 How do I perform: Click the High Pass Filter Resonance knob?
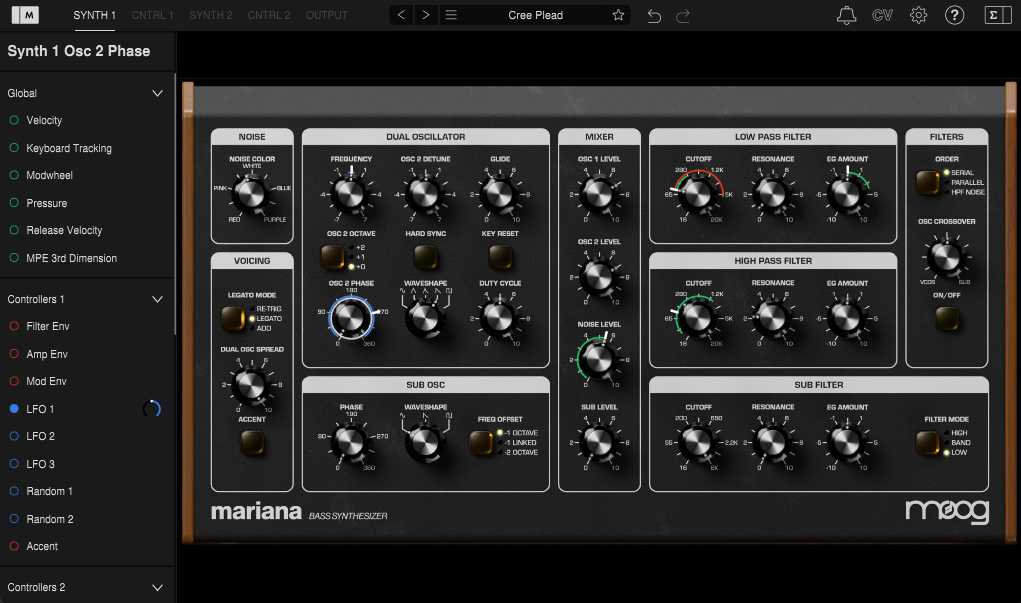coord(773,318)
